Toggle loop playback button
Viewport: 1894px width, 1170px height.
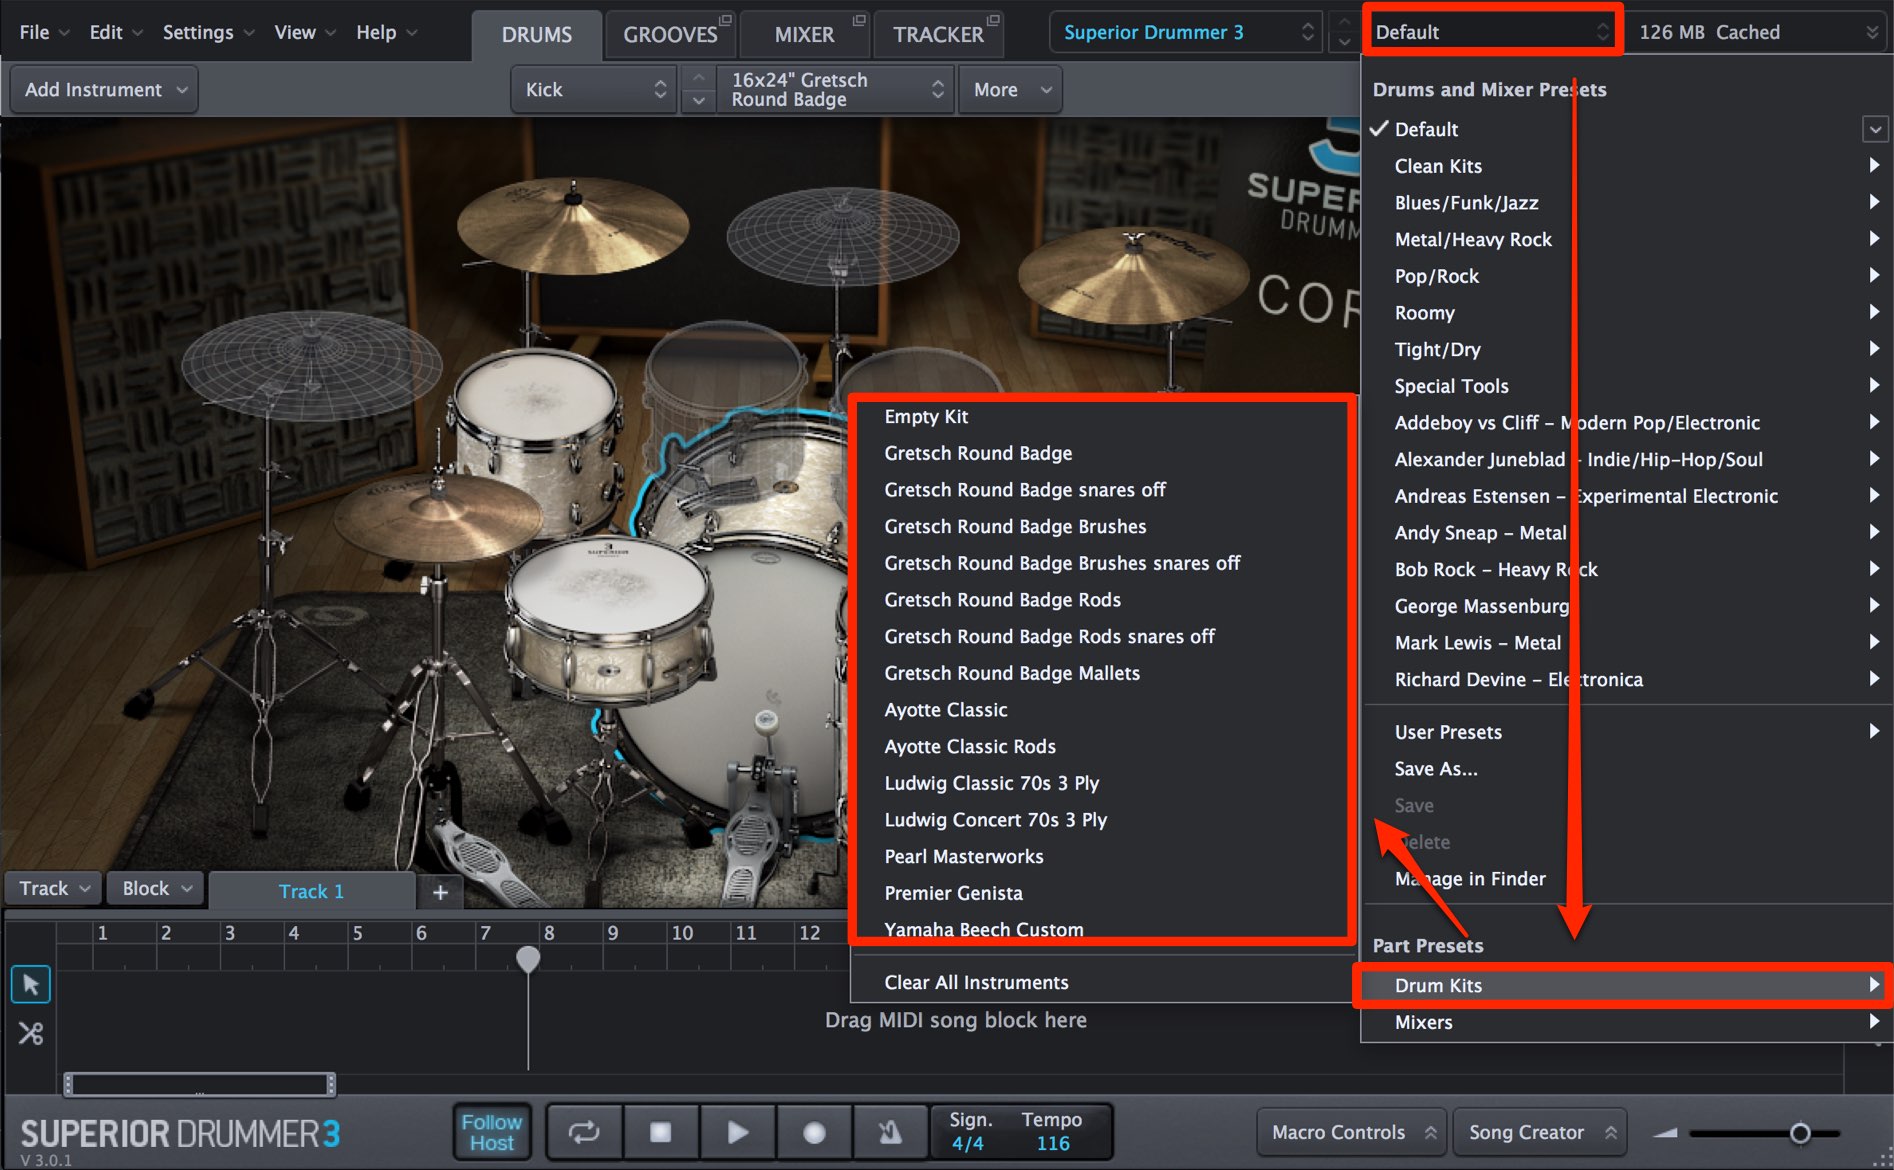coord(584,1132)
